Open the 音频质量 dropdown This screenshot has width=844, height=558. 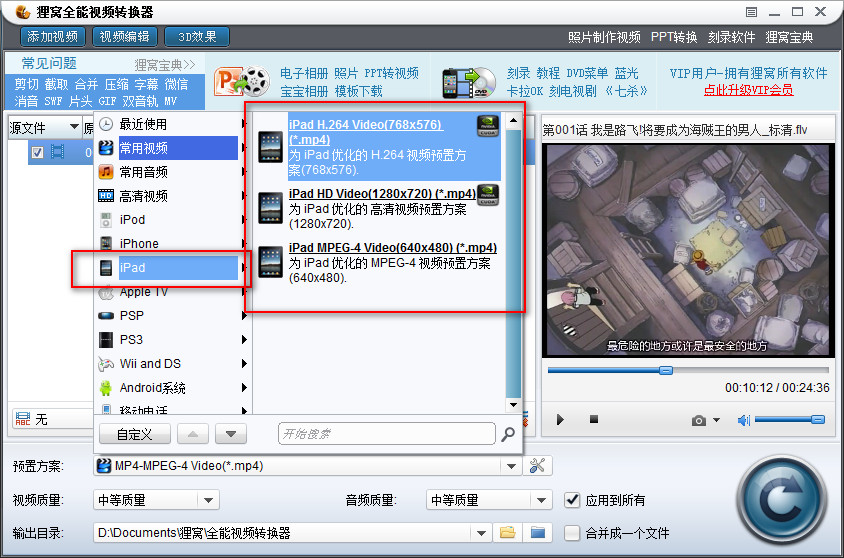point(541,500)
